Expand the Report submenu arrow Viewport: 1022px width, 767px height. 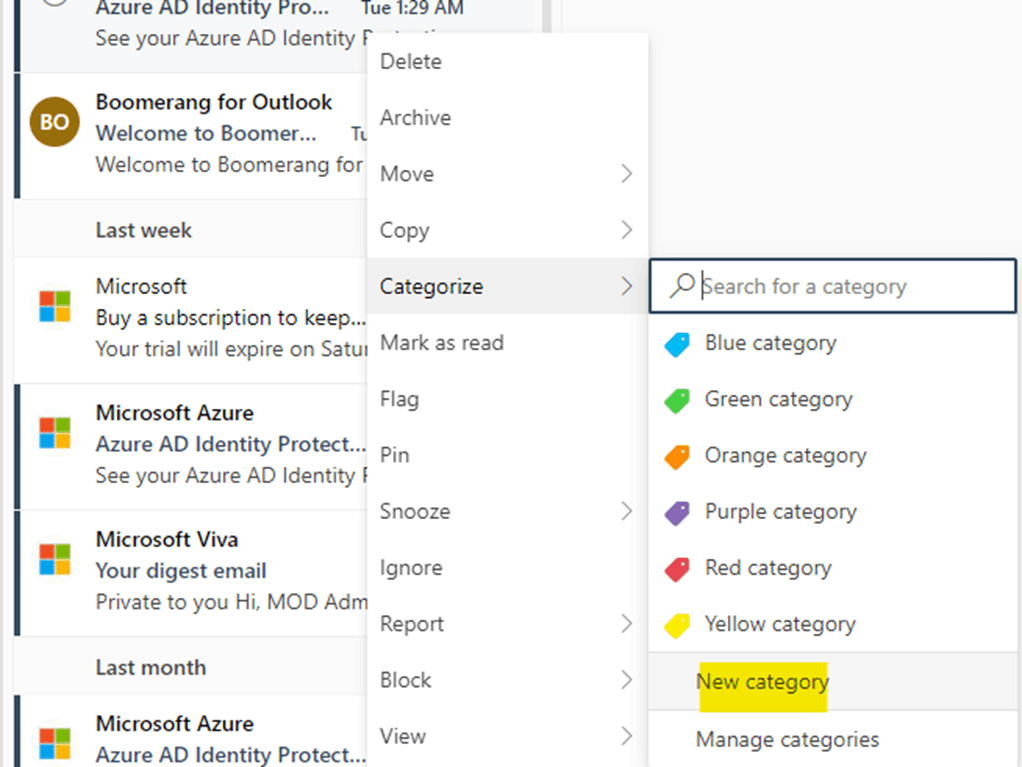click(x=626, y=624)
